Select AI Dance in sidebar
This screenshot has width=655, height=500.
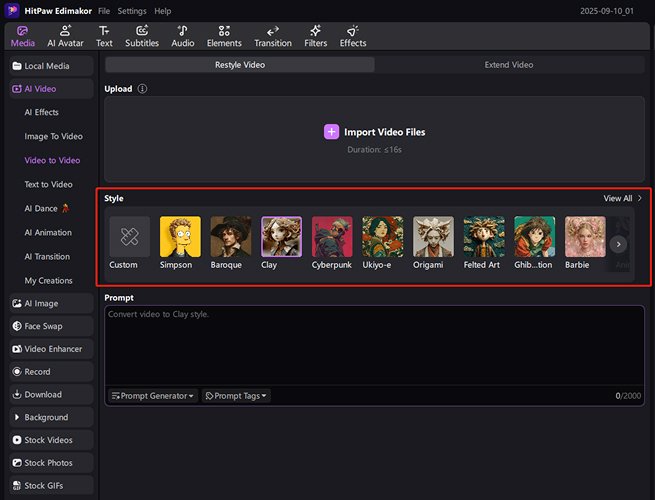[46, 208]
